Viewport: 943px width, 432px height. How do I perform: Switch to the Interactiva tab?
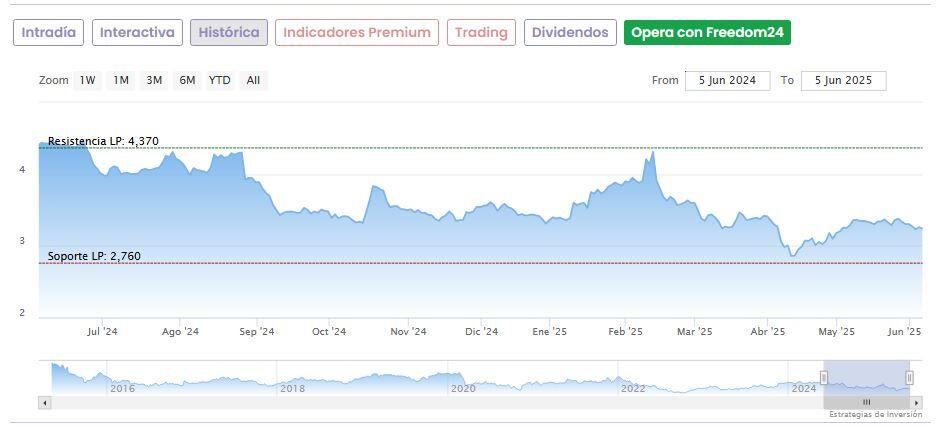(138, 33)
